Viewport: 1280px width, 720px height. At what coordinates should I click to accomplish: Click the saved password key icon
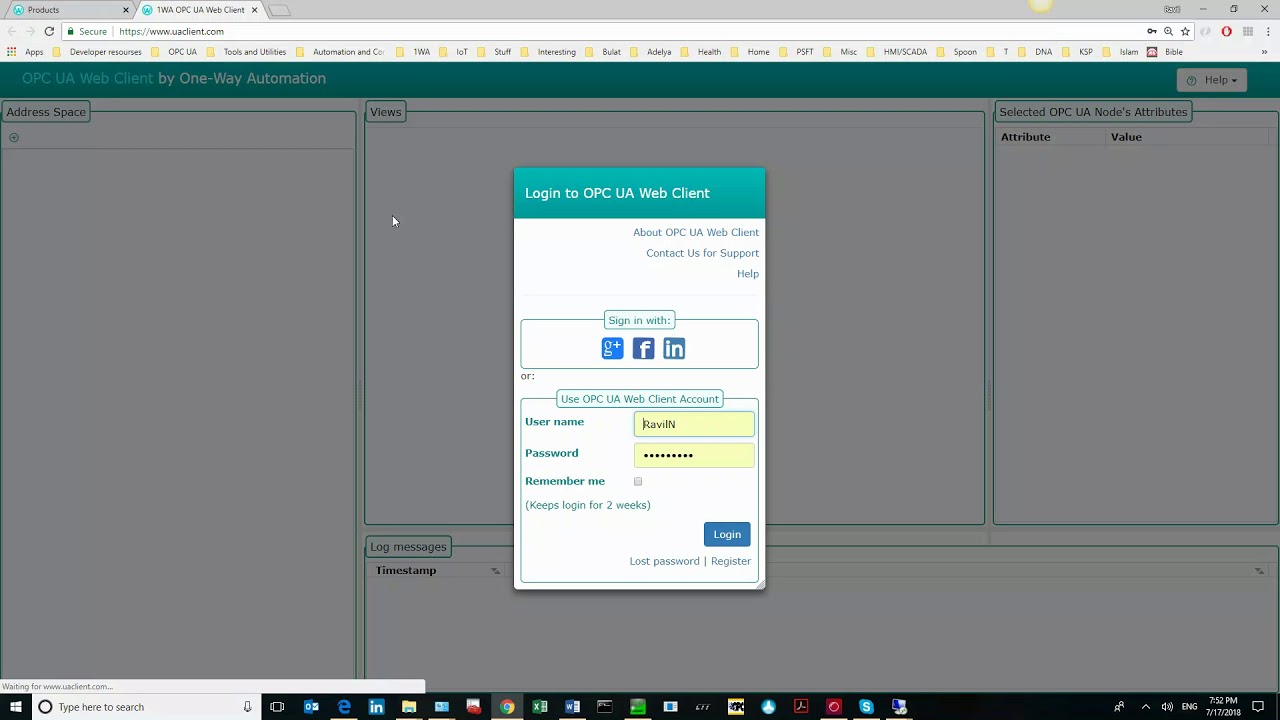(x=1152, y=31)
